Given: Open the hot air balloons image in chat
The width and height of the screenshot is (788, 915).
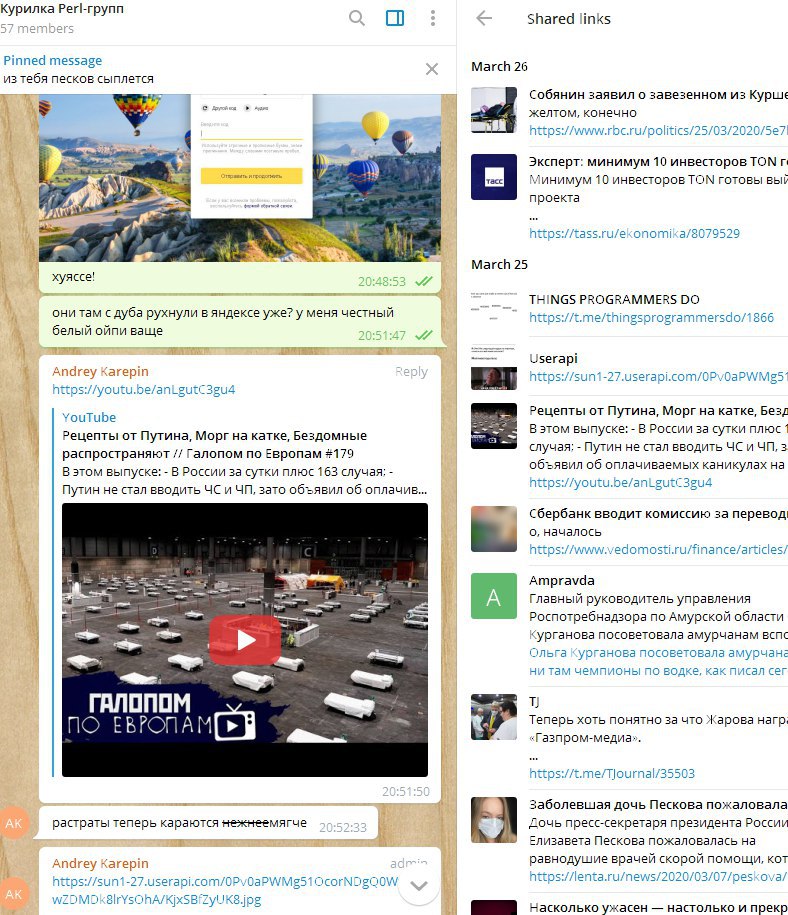Looking at the screenshot, I should (x=240, y=178).
